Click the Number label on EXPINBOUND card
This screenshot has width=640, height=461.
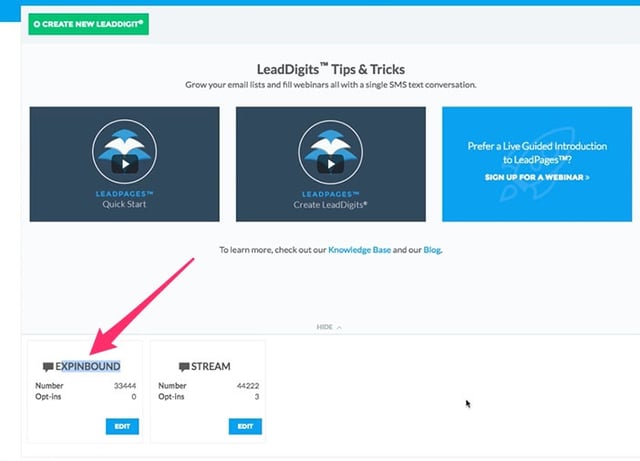(x=49, y=385)
